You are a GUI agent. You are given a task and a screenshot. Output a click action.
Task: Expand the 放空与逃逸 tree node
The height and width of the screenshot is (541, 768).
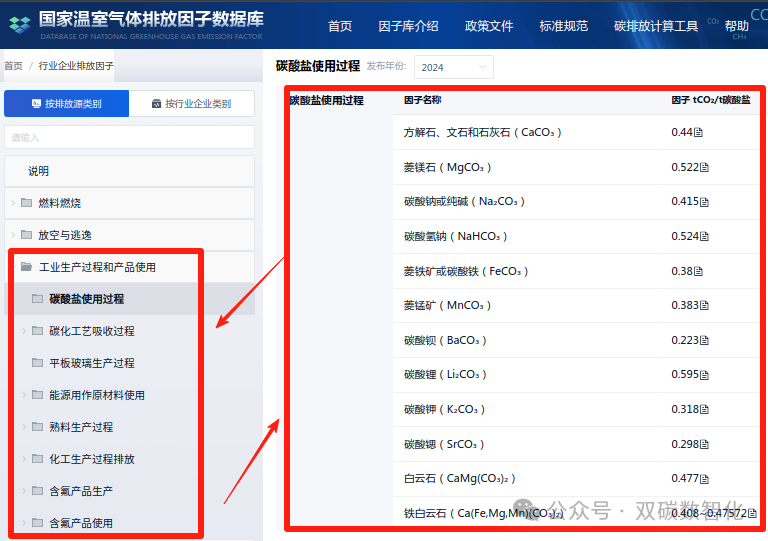(x=13, y=235)
